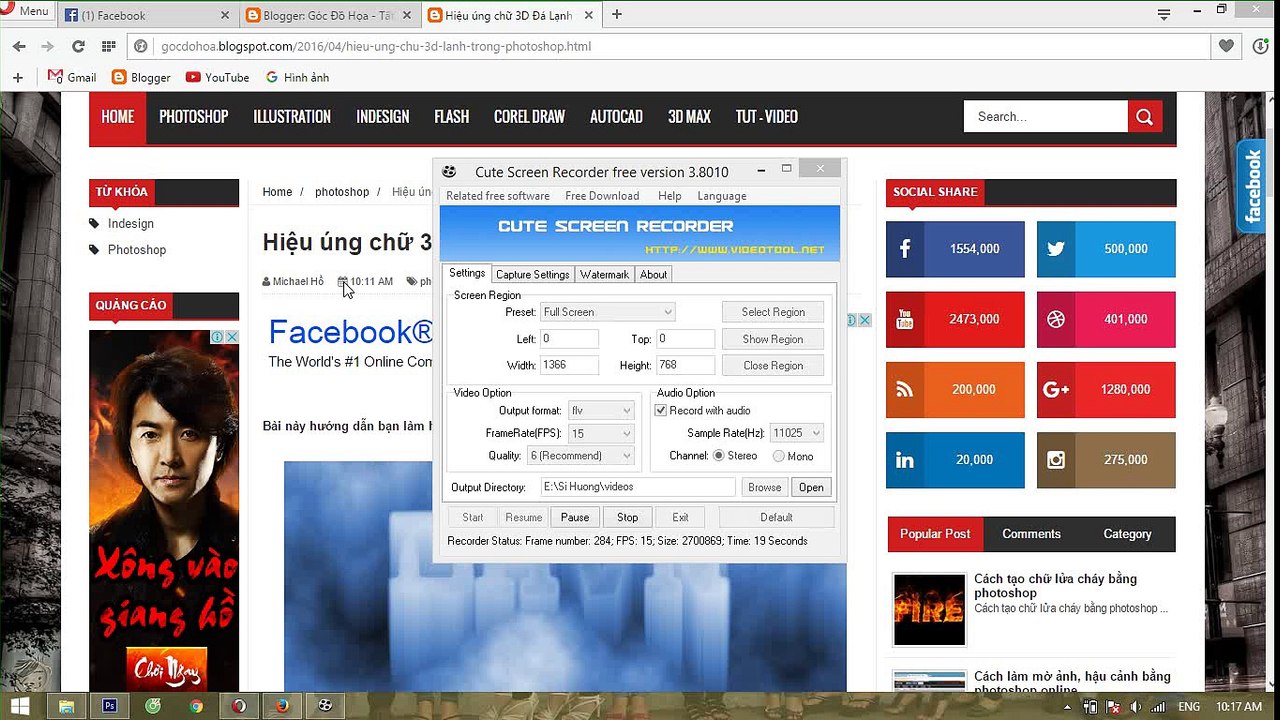Image resolution: width=1280 pixels, height=720 pixels.
Task: Open Related free software menu in recorder
Action: click(497, 196)
